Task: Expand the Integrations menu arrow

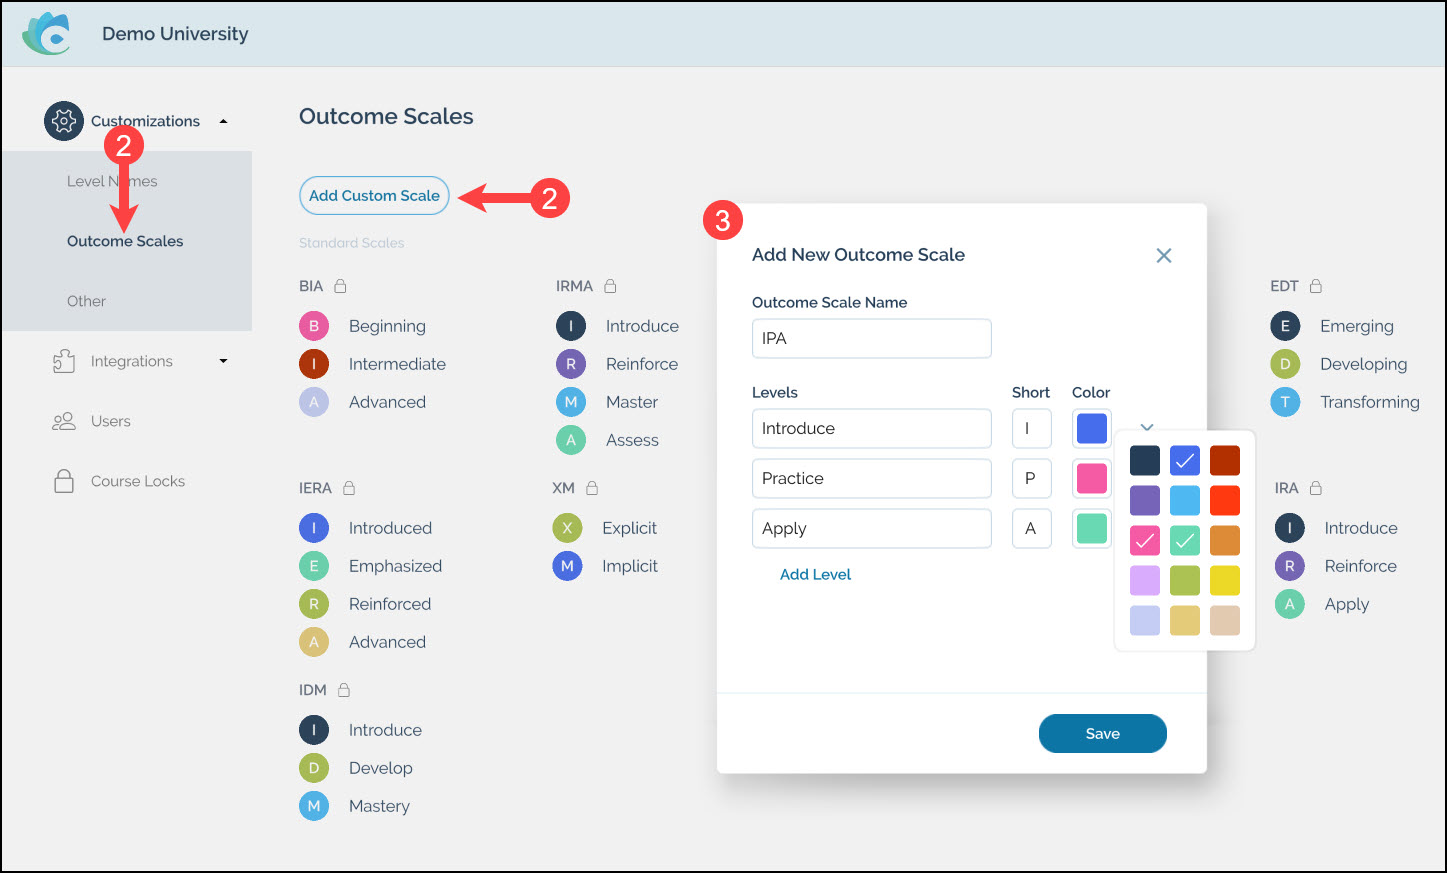Action: point(223,361)
